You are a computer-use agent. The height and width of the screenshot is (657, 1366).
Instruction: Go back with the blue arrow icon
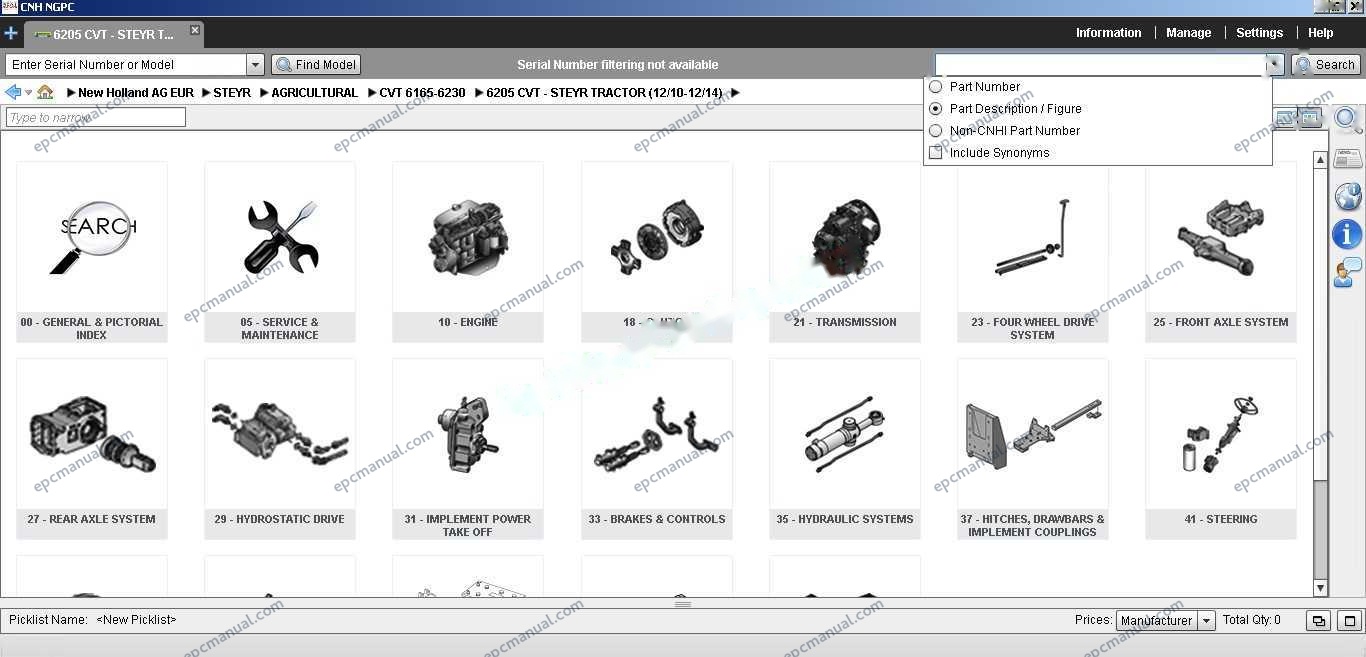(13, 92)
